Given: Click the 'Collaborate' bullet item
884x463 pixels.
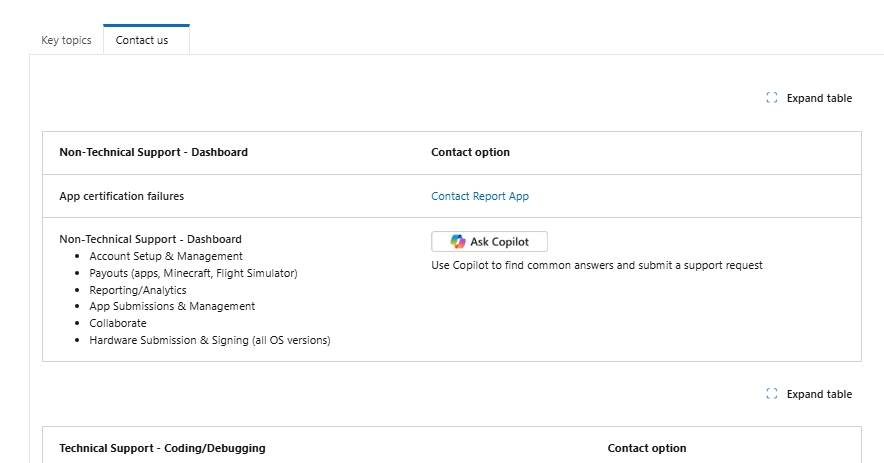Looking at the screenshot, I should 118,323.
